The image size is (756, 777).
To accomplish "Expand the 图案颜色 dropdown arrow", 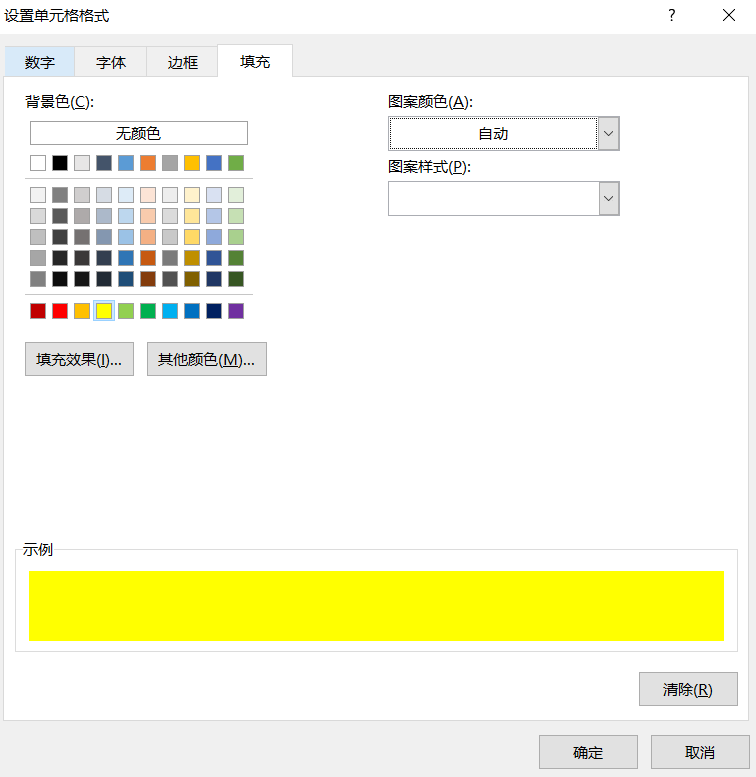I will point(609,133).
